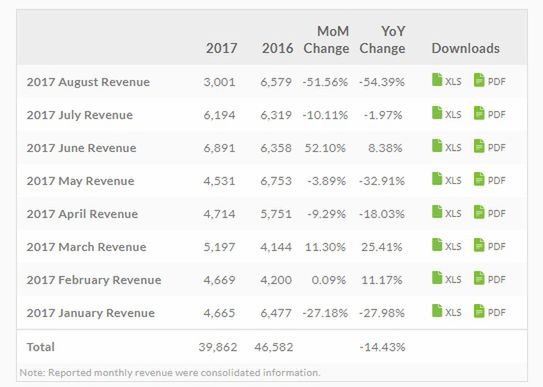This screenshot has height=387, width=543.
Task: Click May 2016 value 6,753
Action: 276,181
